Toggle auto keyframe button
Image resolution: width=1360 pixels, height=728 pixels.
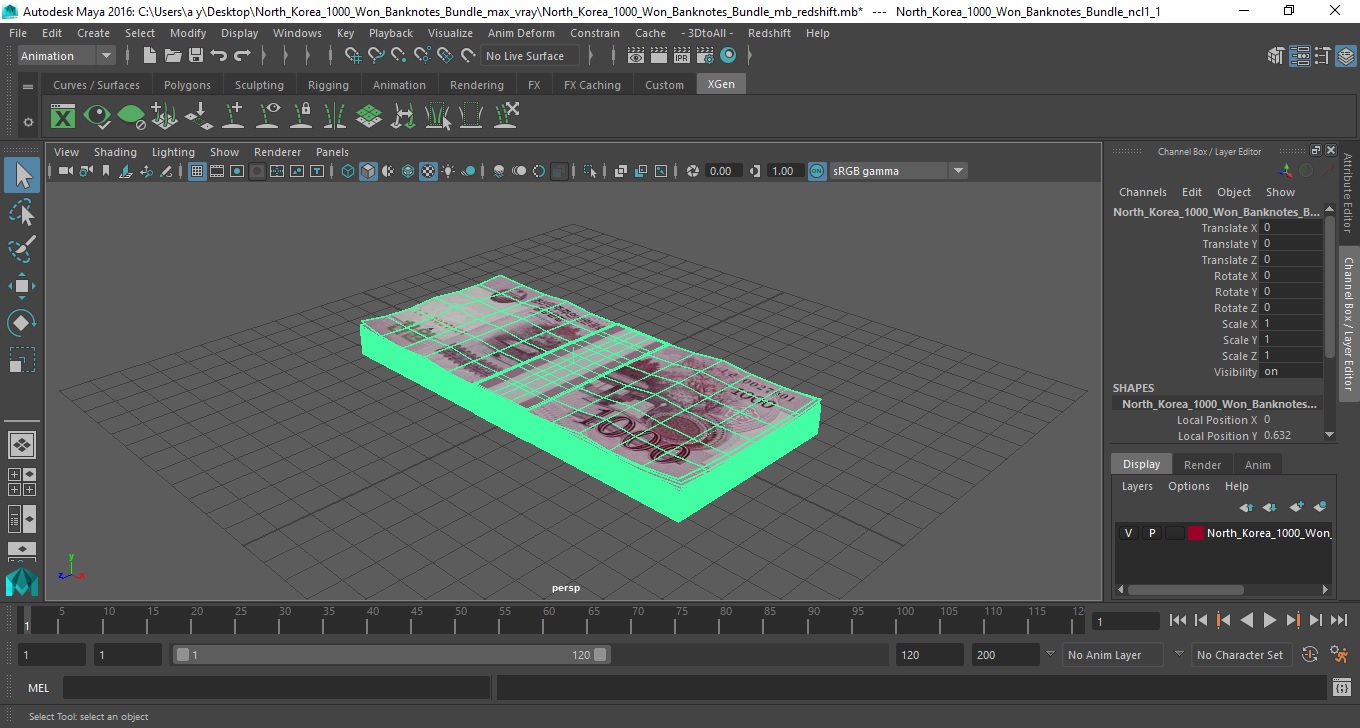tap(1310, 655)
